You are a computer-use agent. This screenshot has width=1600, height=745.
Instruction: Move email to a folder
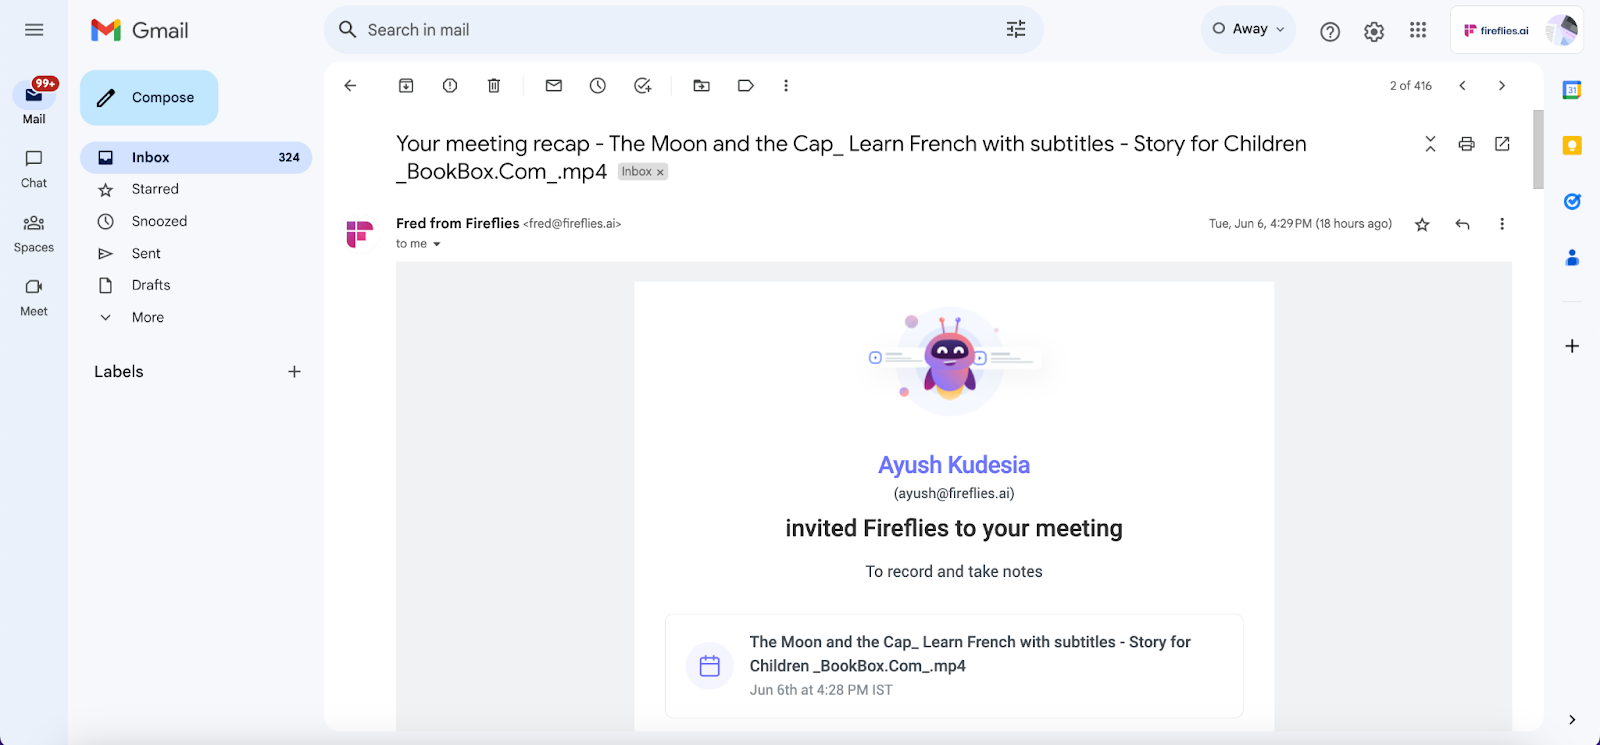pyautogui.click(x=702, y=86)
